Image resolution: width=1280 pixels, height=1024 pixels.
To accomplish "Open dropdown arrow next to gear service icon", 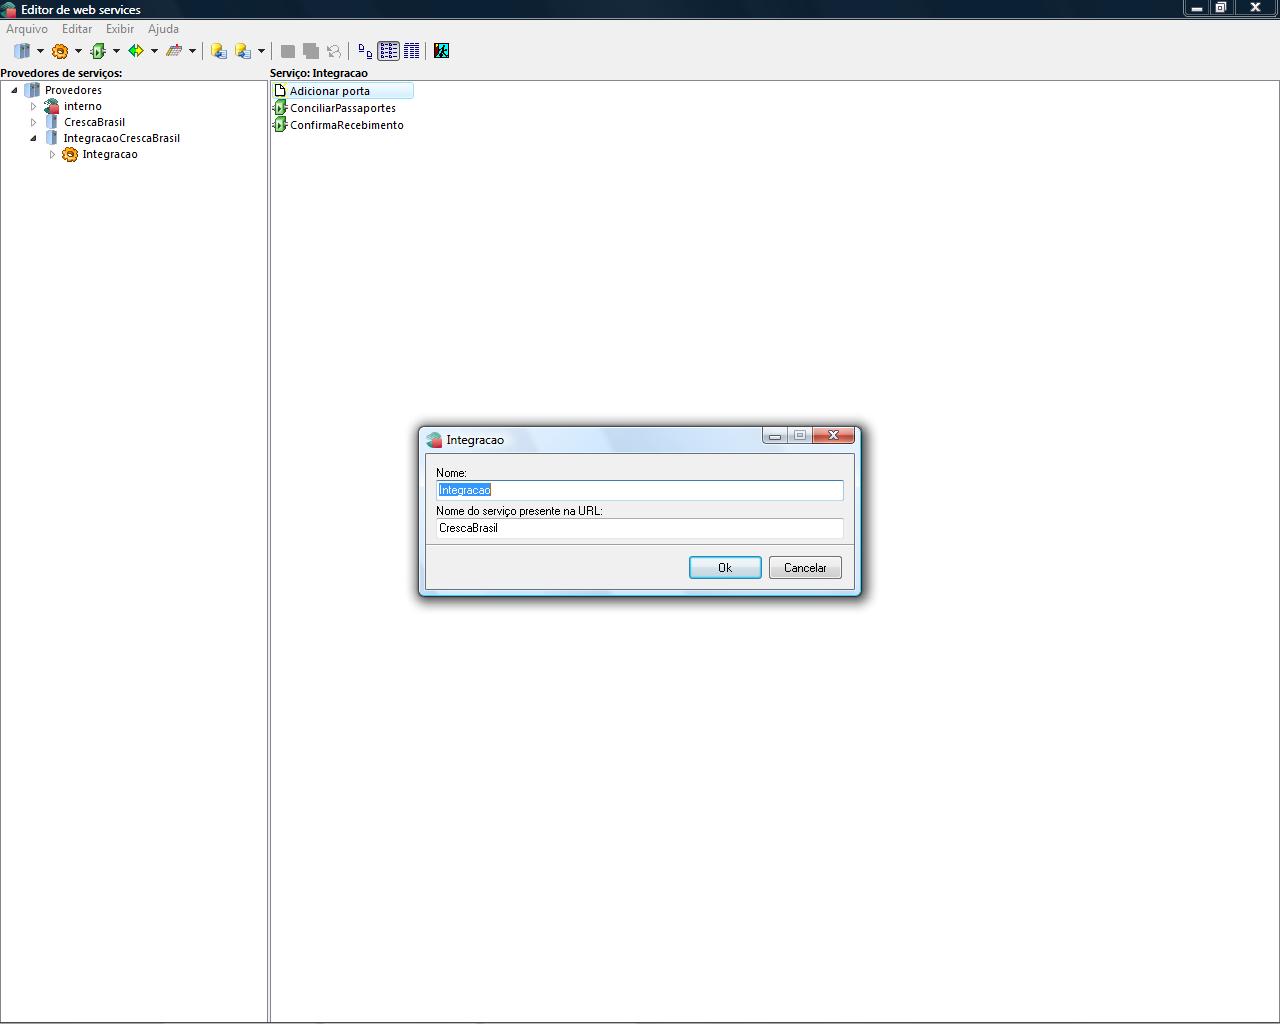I will click(x=78, y=51).
